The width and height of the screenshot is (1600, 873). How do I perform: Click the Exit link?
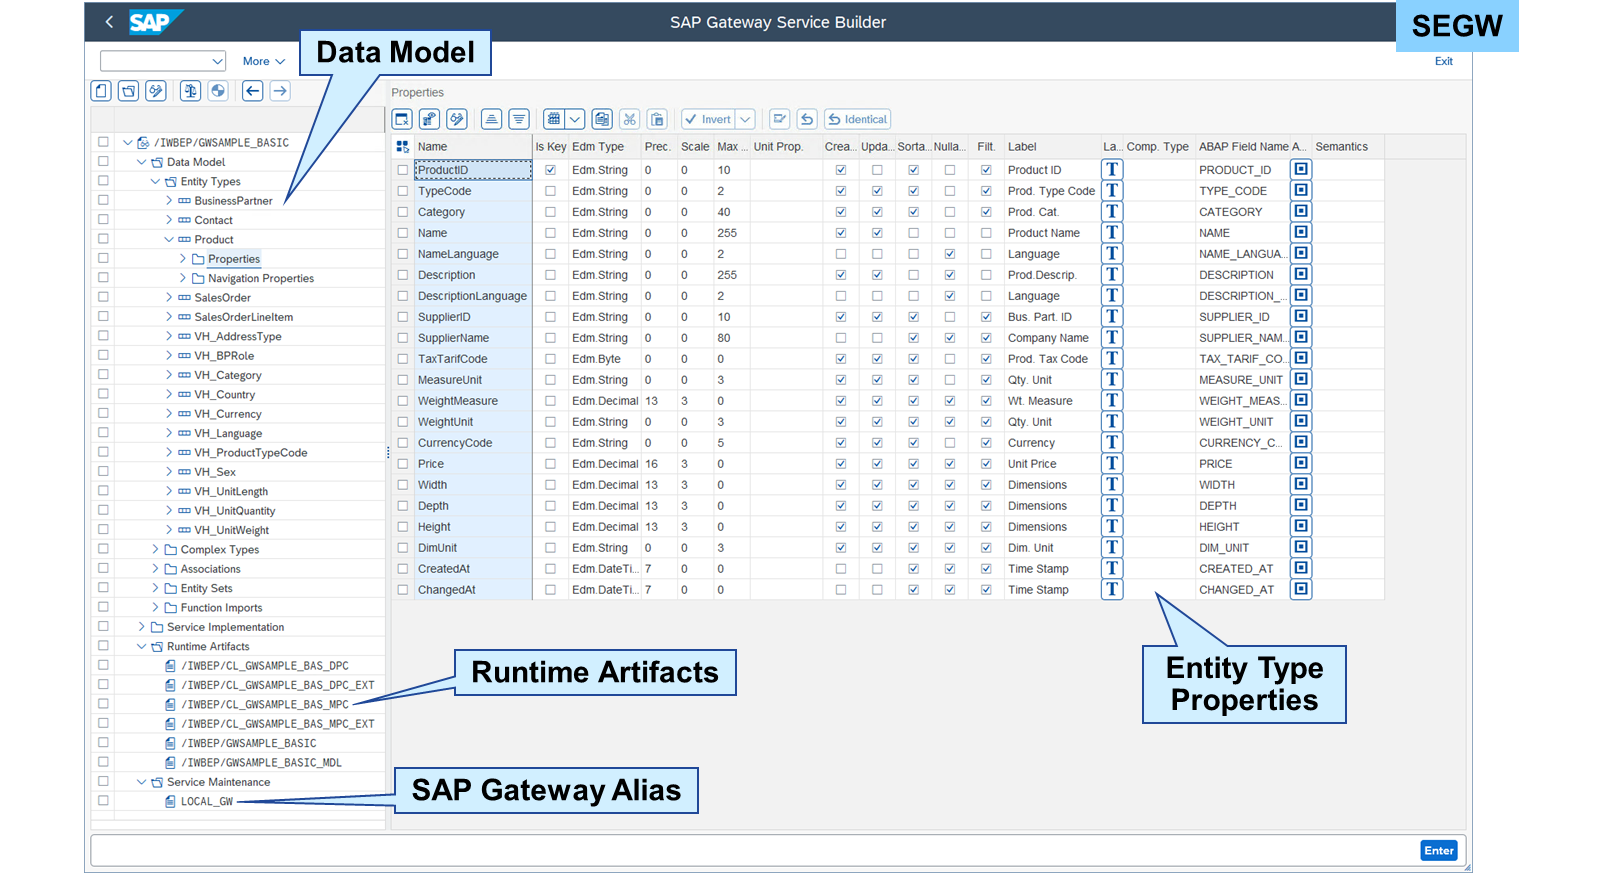[1443, 61]
